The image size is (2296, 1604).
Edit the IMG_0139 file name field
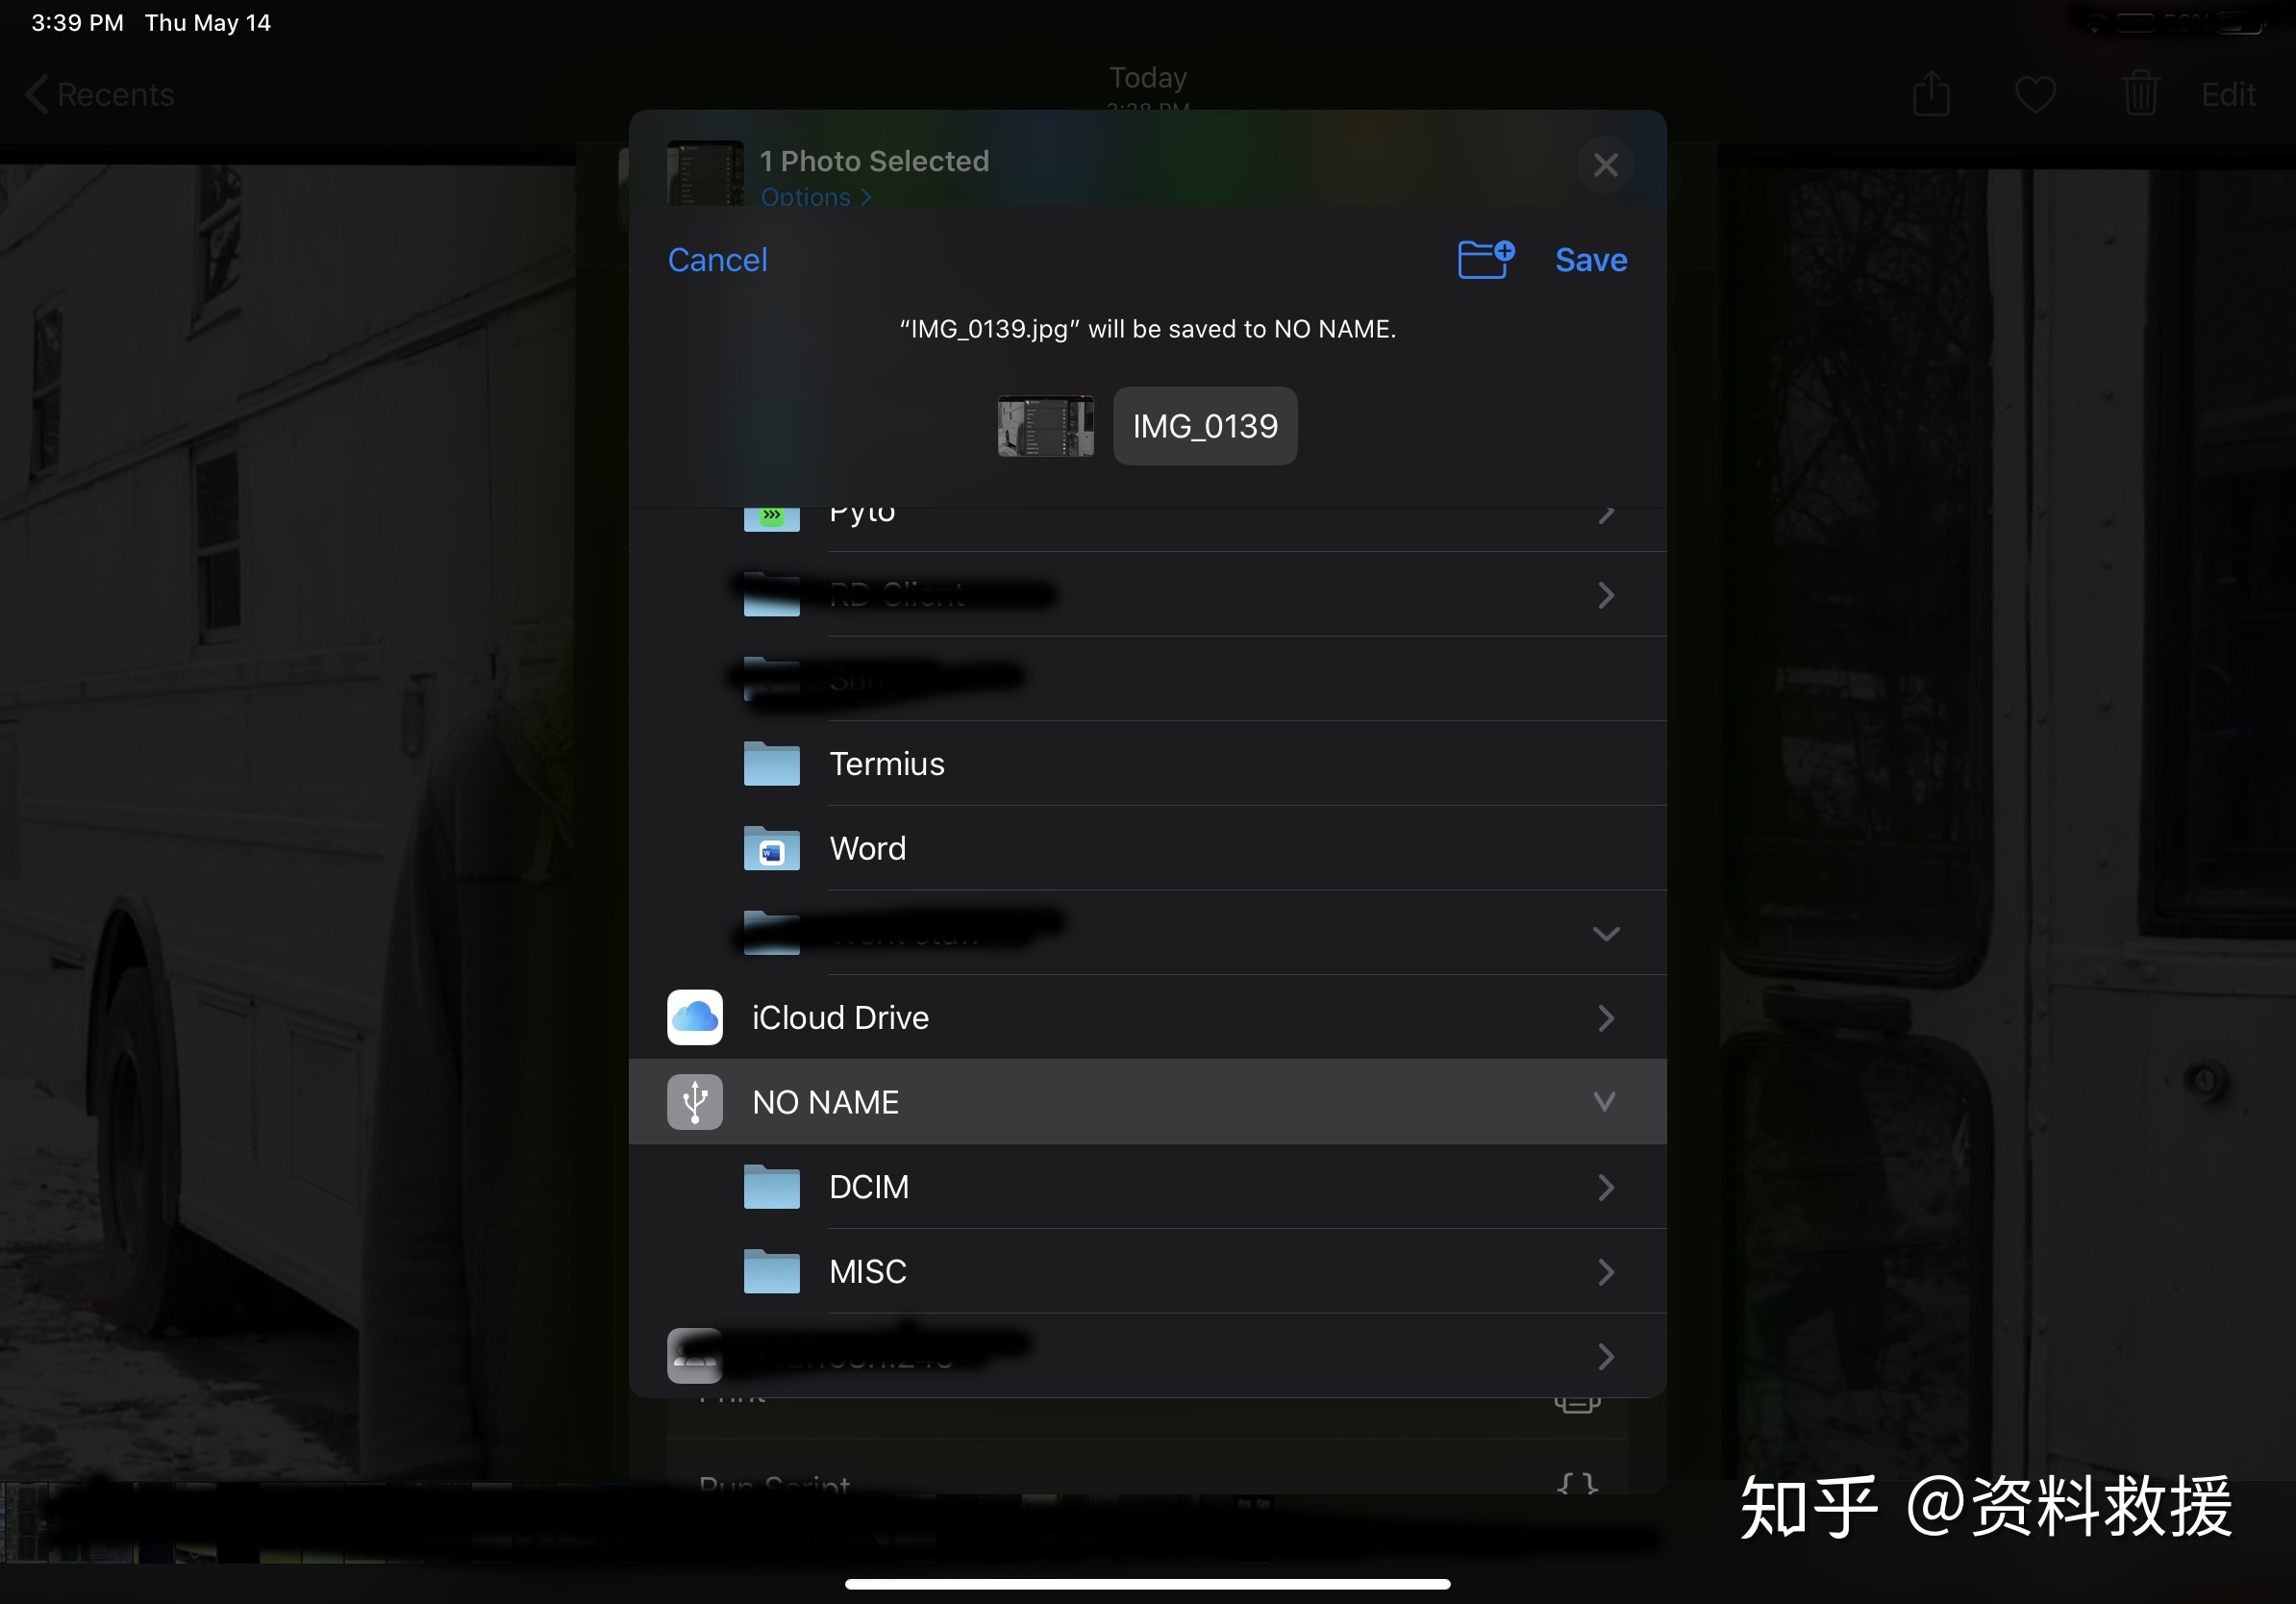[1205, 426]
